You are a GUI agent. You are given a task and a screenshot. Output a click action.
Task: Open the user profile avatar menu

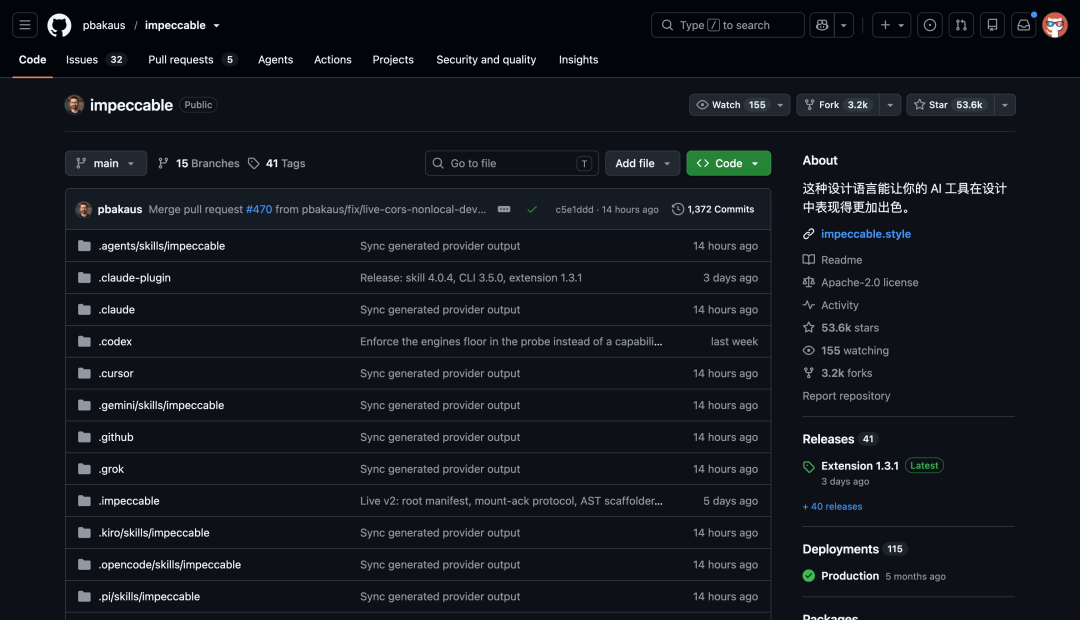[1055, 25]
